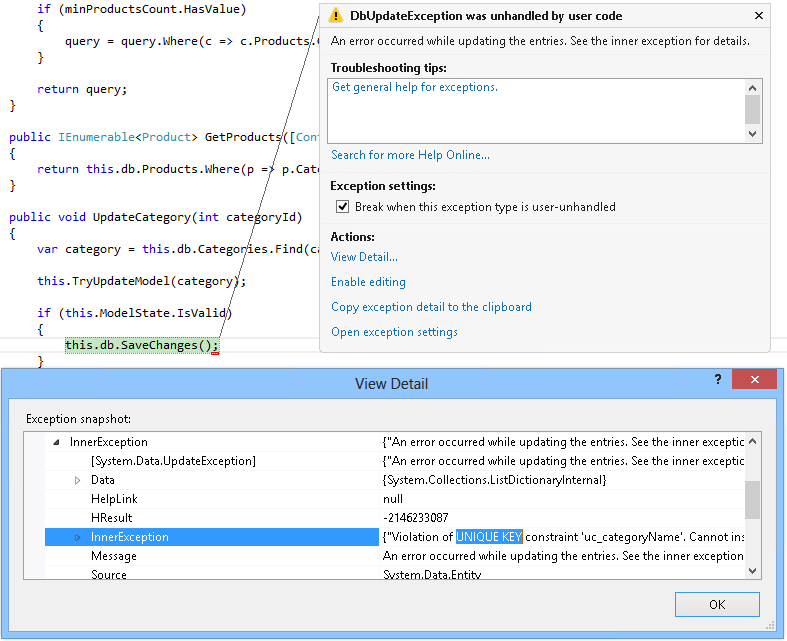
Task: Close the View Detail dialog window
Action: (754, 380)
